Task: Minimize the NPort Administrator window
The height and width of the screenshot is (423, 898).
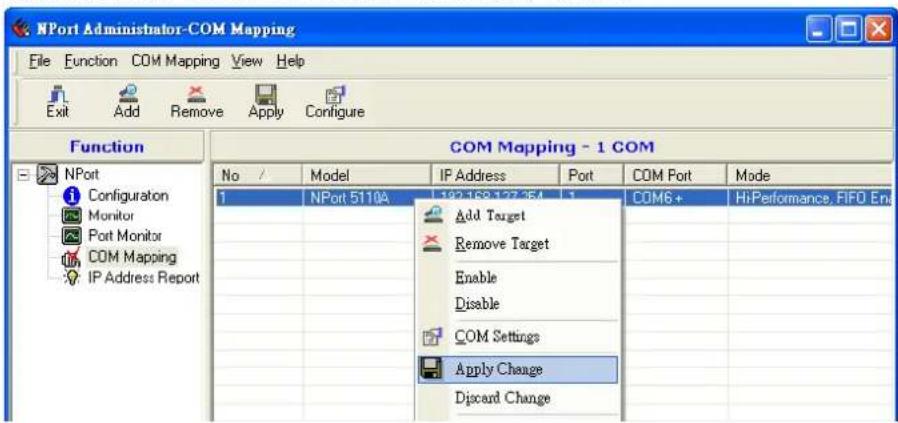Action: [819, 30]
